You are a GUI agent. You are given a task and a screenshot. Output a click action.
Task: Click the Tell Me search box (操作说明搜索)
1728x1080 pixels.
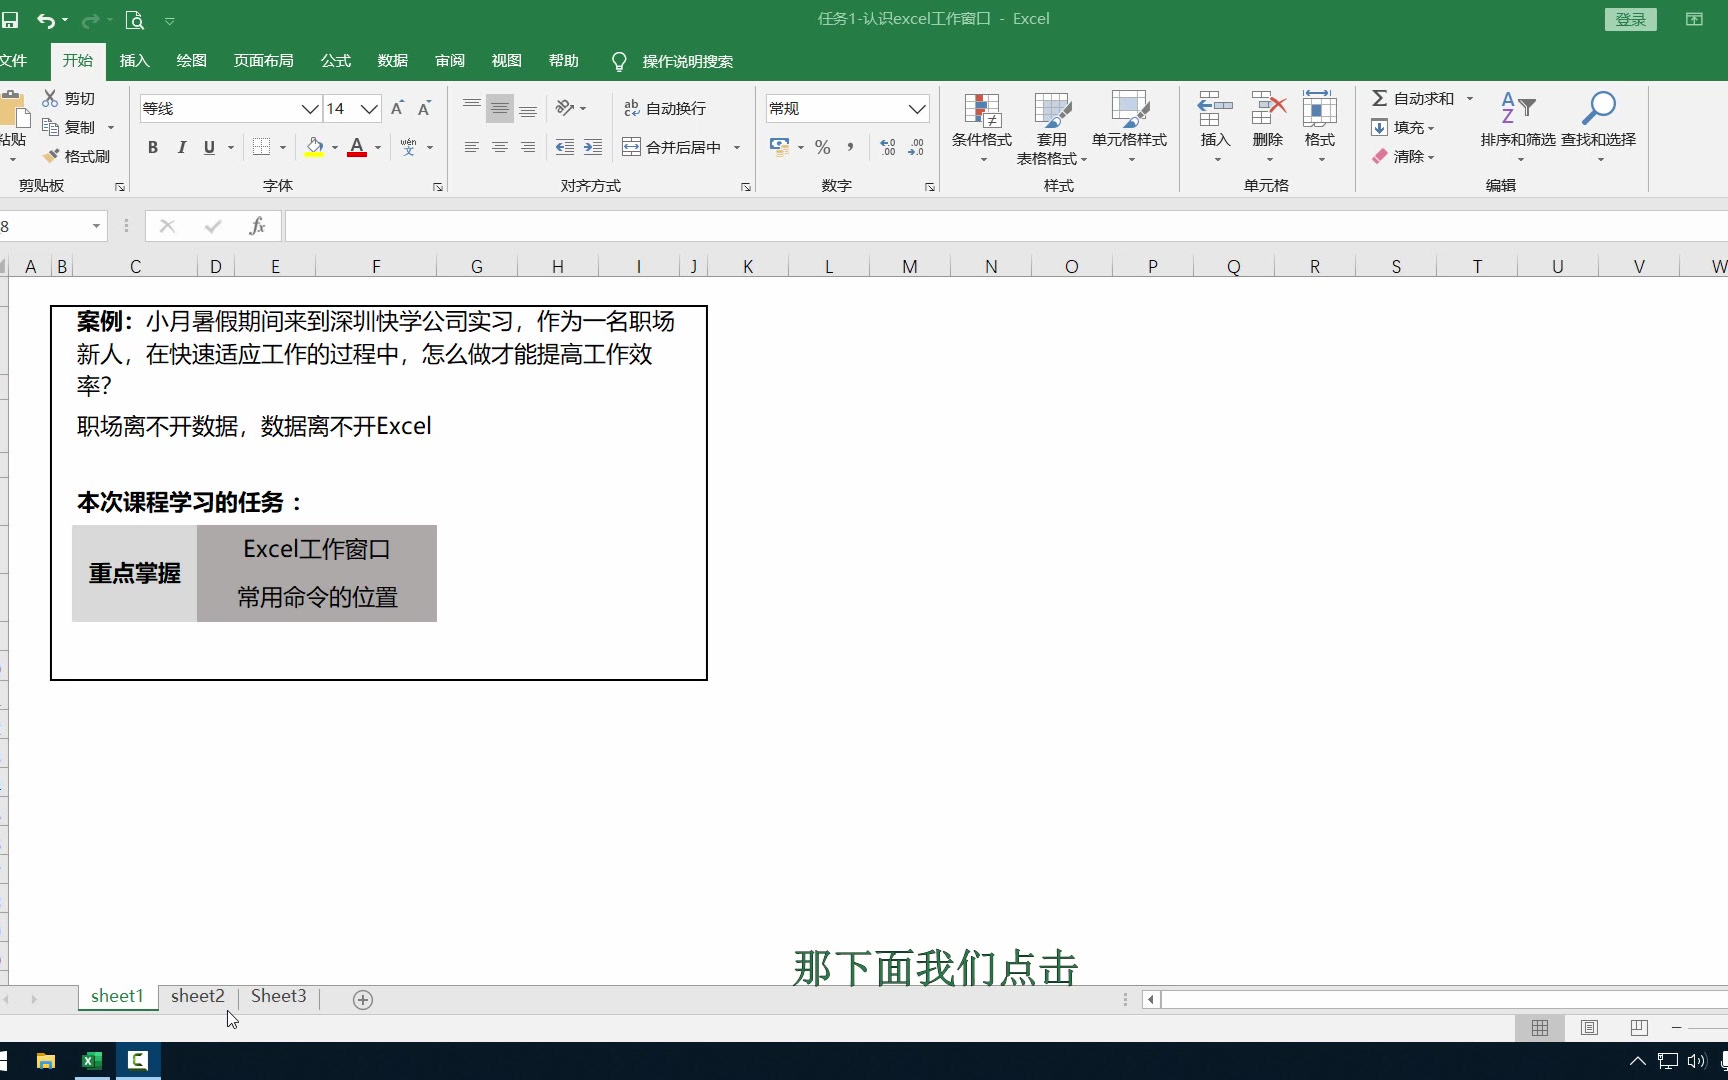[687, 61]
